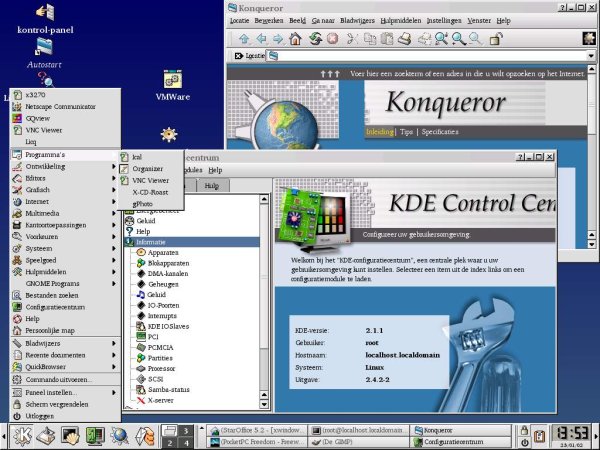Screen dimensions: 600x450
Task: Select Scherm vergrendelen in K menu
Action: tap(65, 404)
